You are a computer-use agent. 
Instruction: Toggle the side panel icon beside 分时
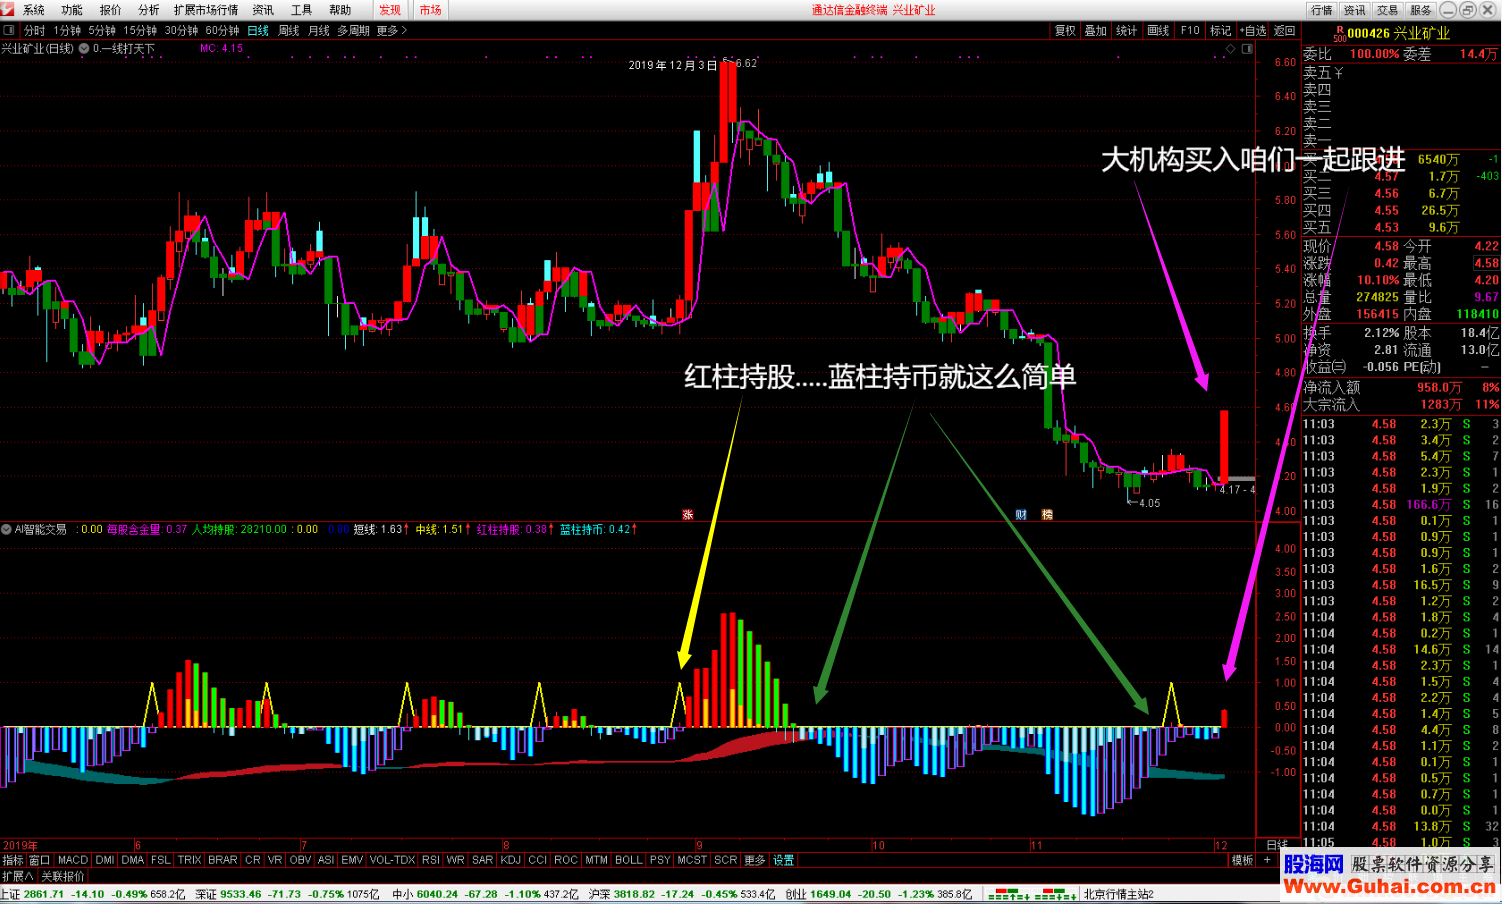[x=9, y=31]
